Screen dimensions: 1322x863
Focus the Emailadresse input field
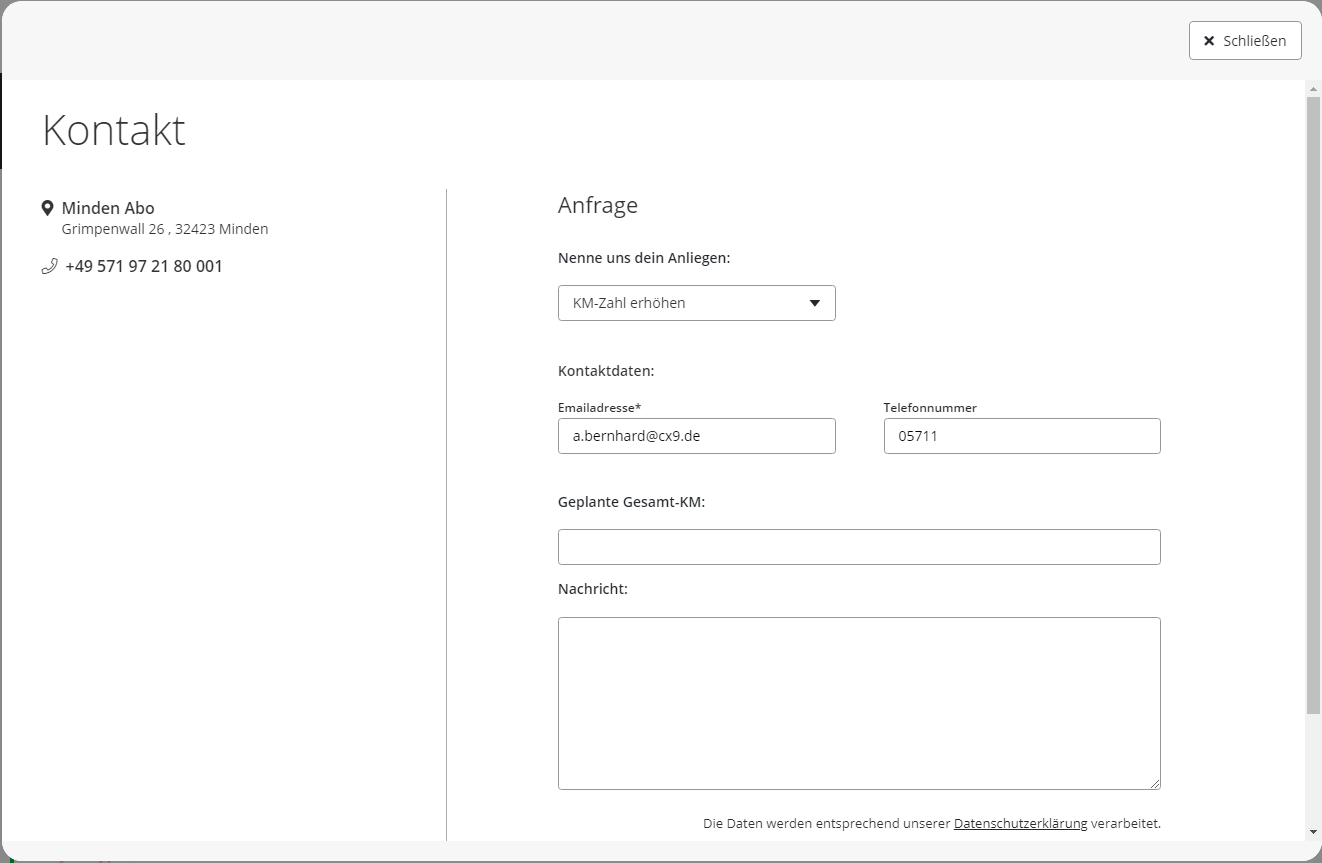click(696, 436)
